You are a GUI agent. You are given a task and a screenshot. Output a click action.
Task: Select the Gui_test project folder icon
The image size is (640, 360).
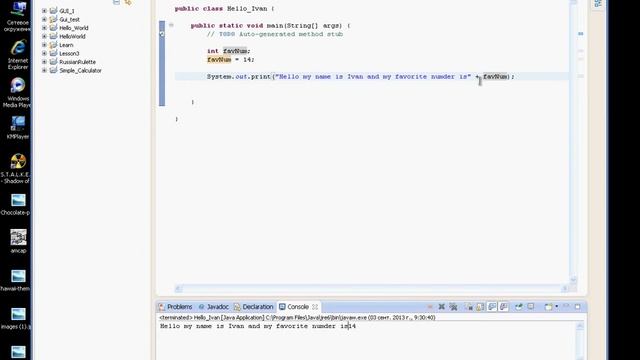click(53, 19)
